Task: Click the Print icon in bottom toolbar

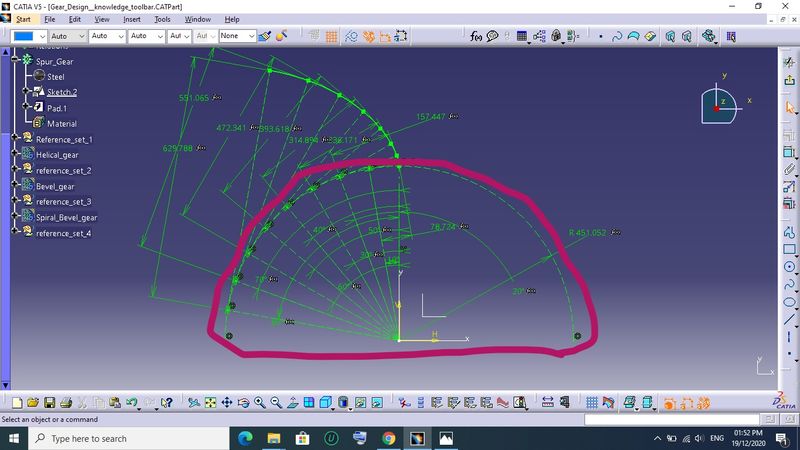Action: coord(65,403)
